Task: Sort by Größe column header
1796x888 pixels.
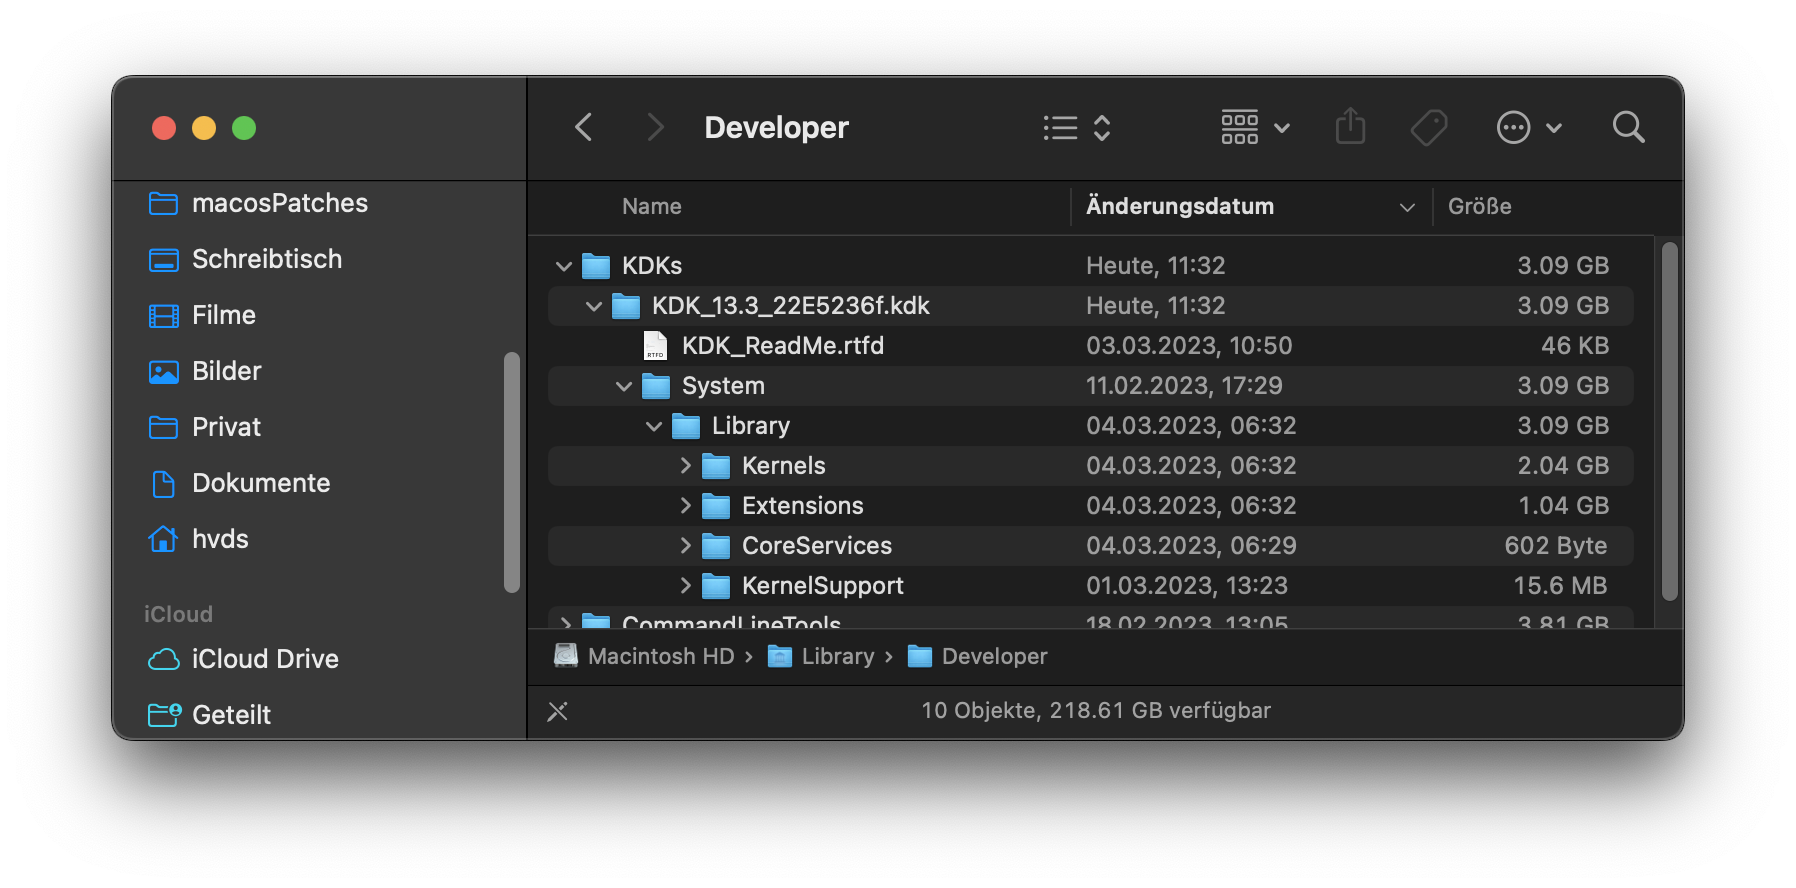Action: 1479,206
